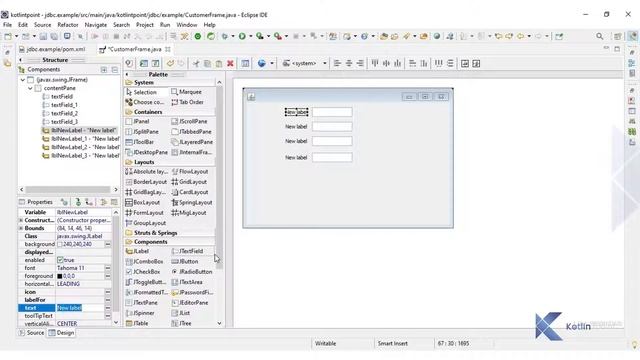Choose the Selection tool in palette
640x360 pixels.
[x=141, y=92]
